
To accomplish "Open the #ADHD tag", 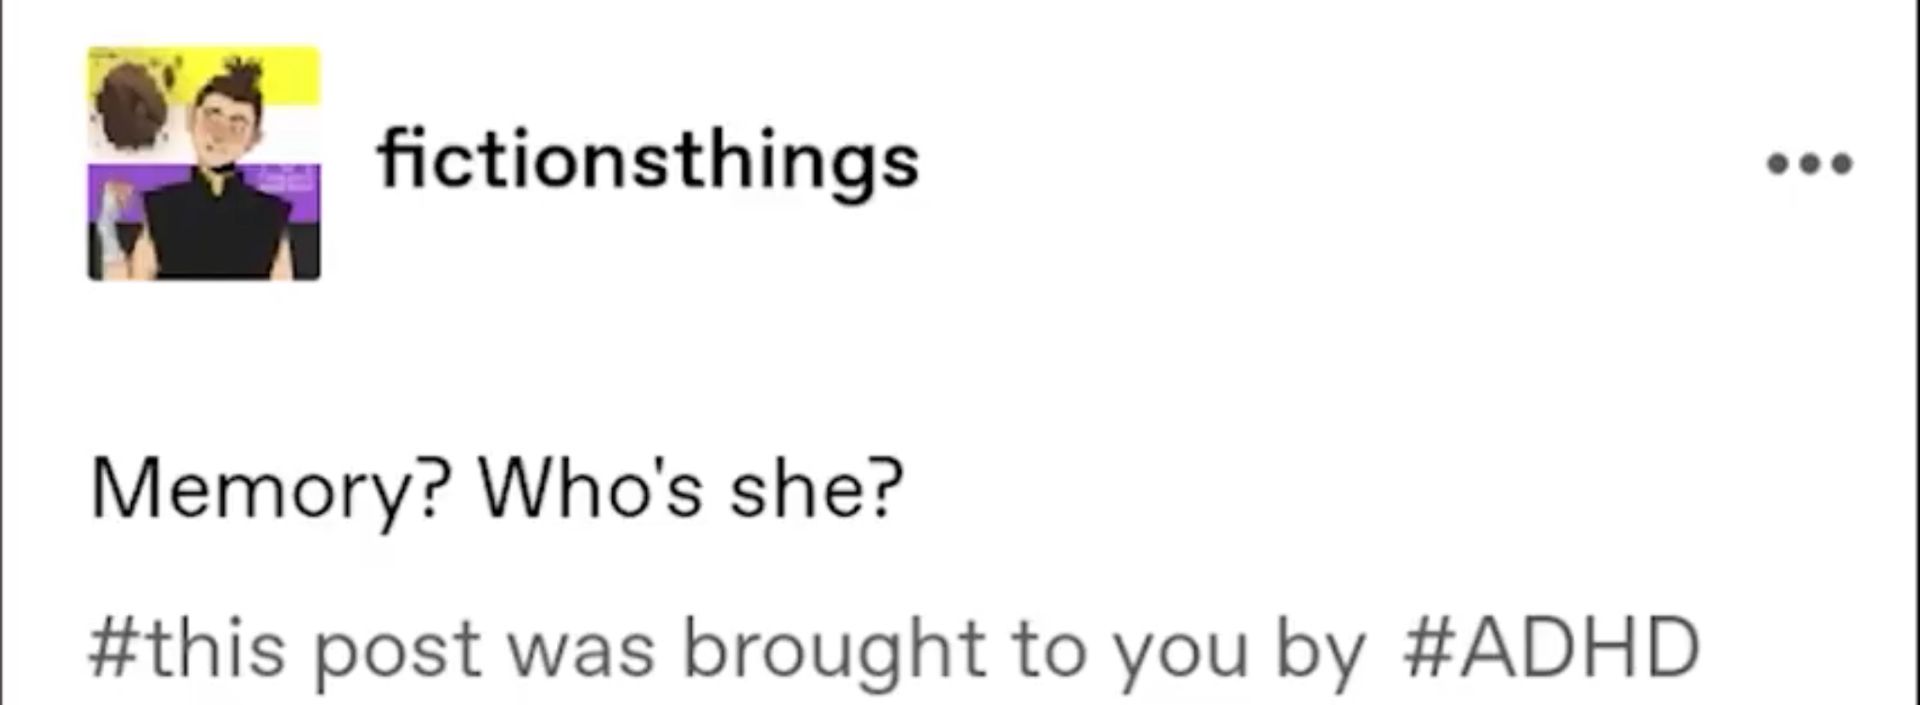I will [x=1551, y=648].
